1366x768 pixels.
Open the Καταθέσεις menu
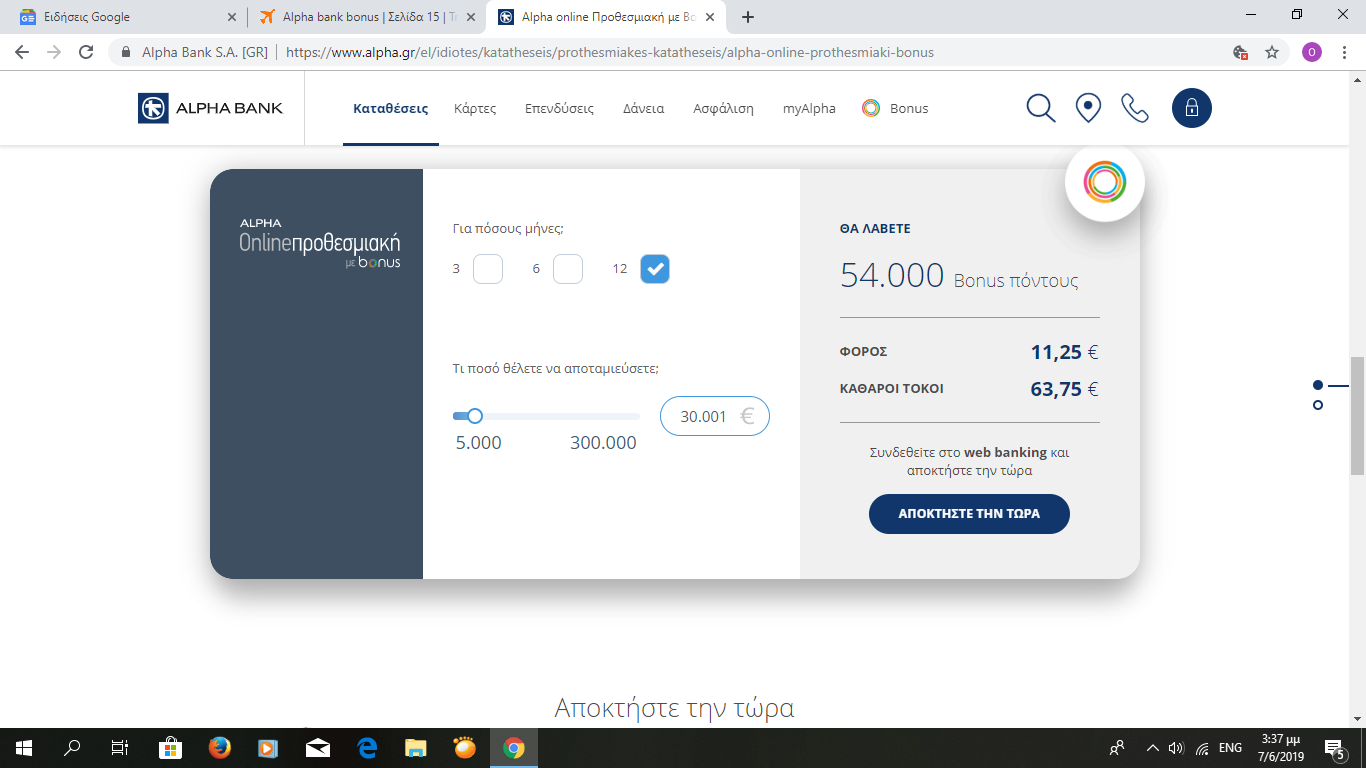click(390, 109)
